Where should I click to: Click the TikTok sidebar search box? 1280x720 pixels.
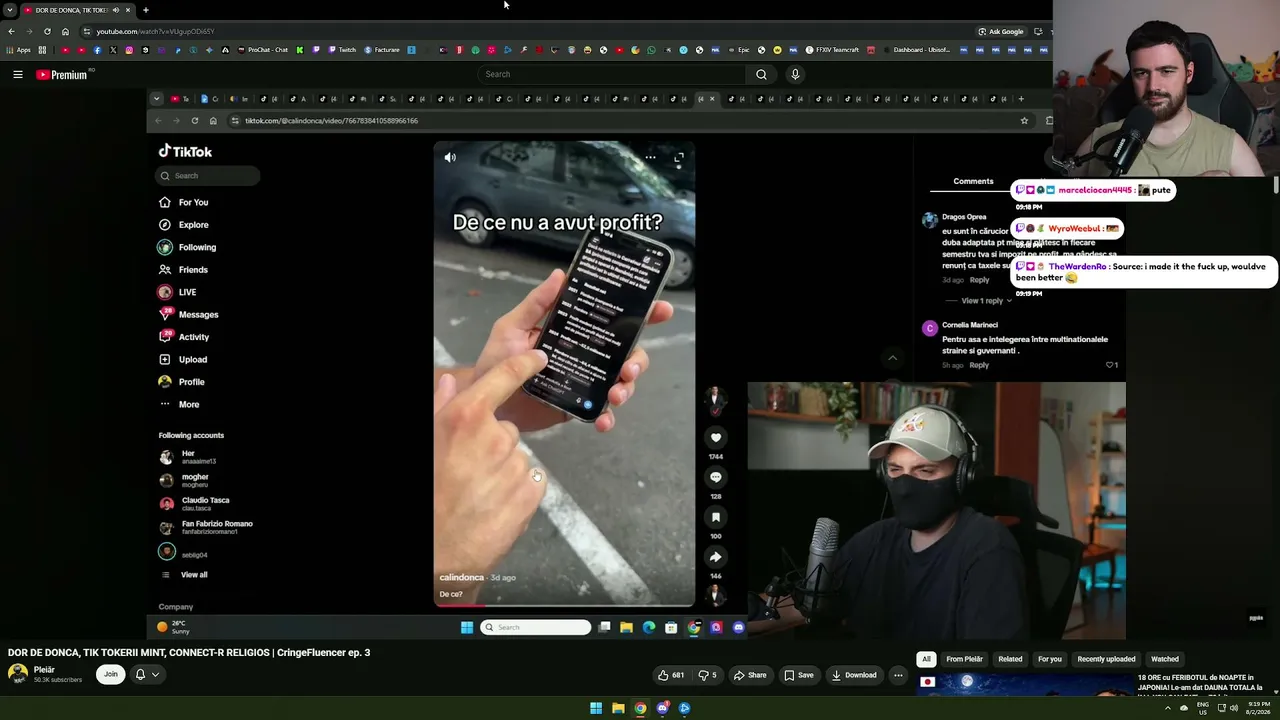coord(207,176)
